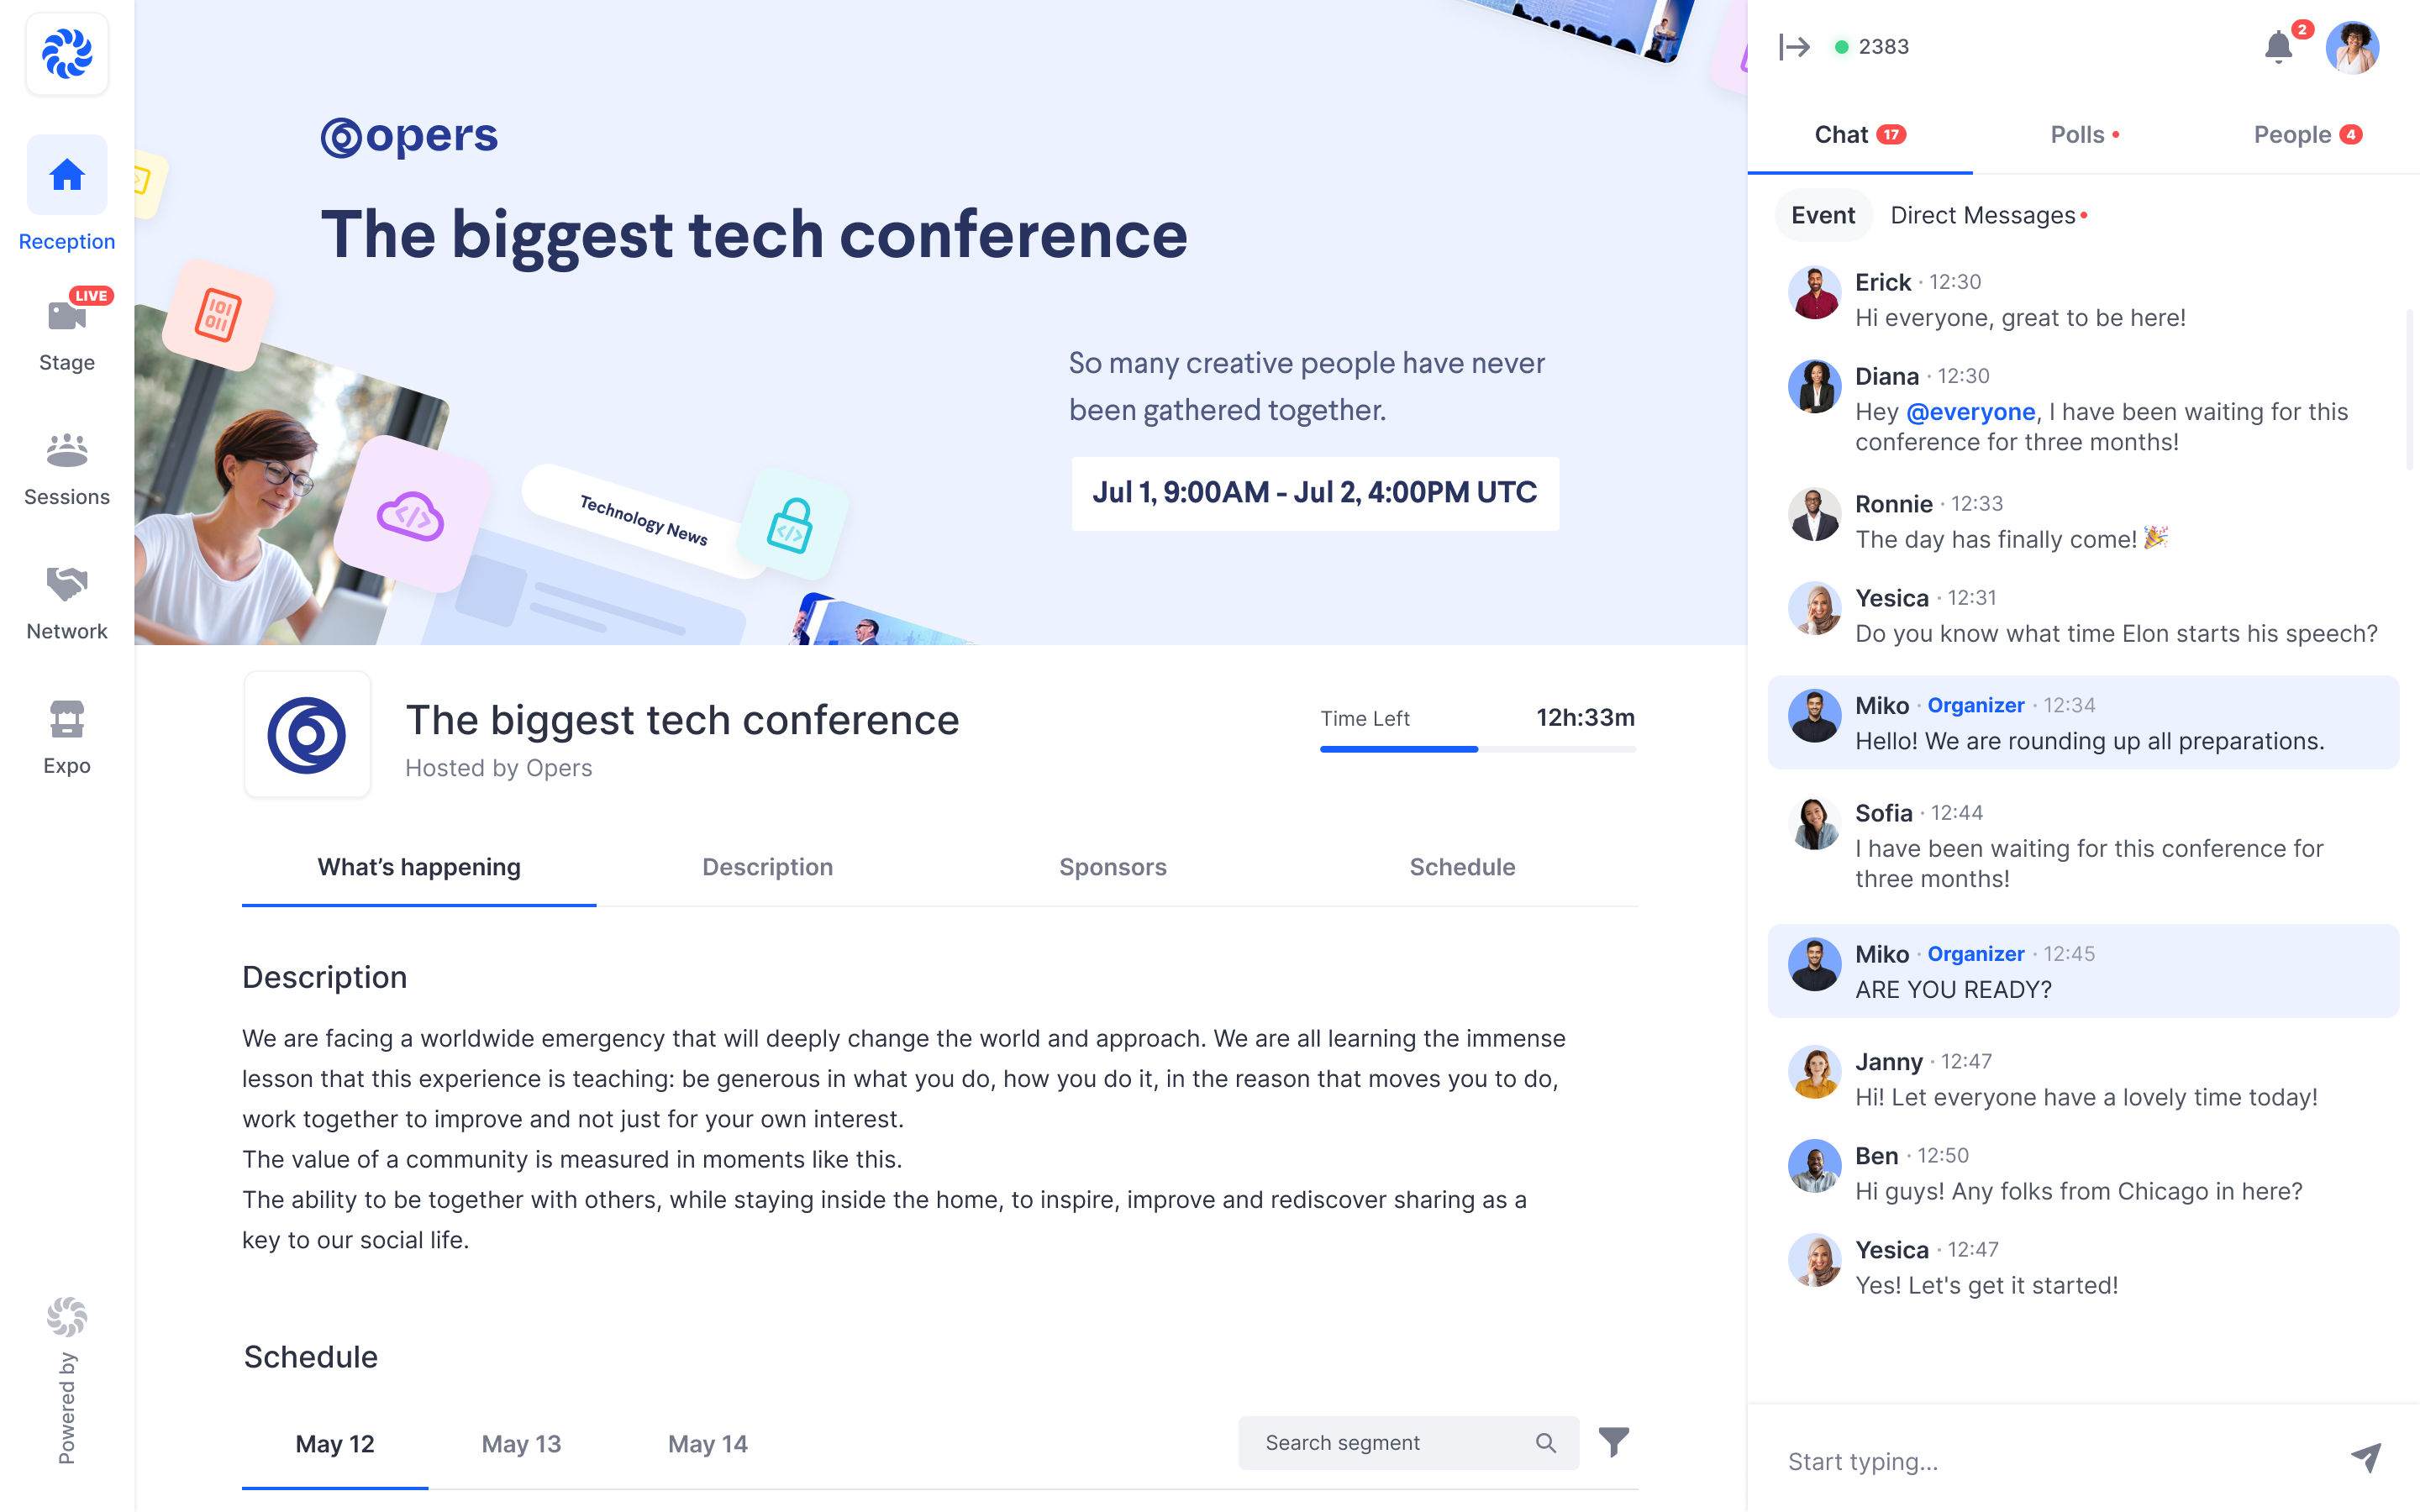Select the Sponsors tab

pyautogui.click(x=1112, y=866)
